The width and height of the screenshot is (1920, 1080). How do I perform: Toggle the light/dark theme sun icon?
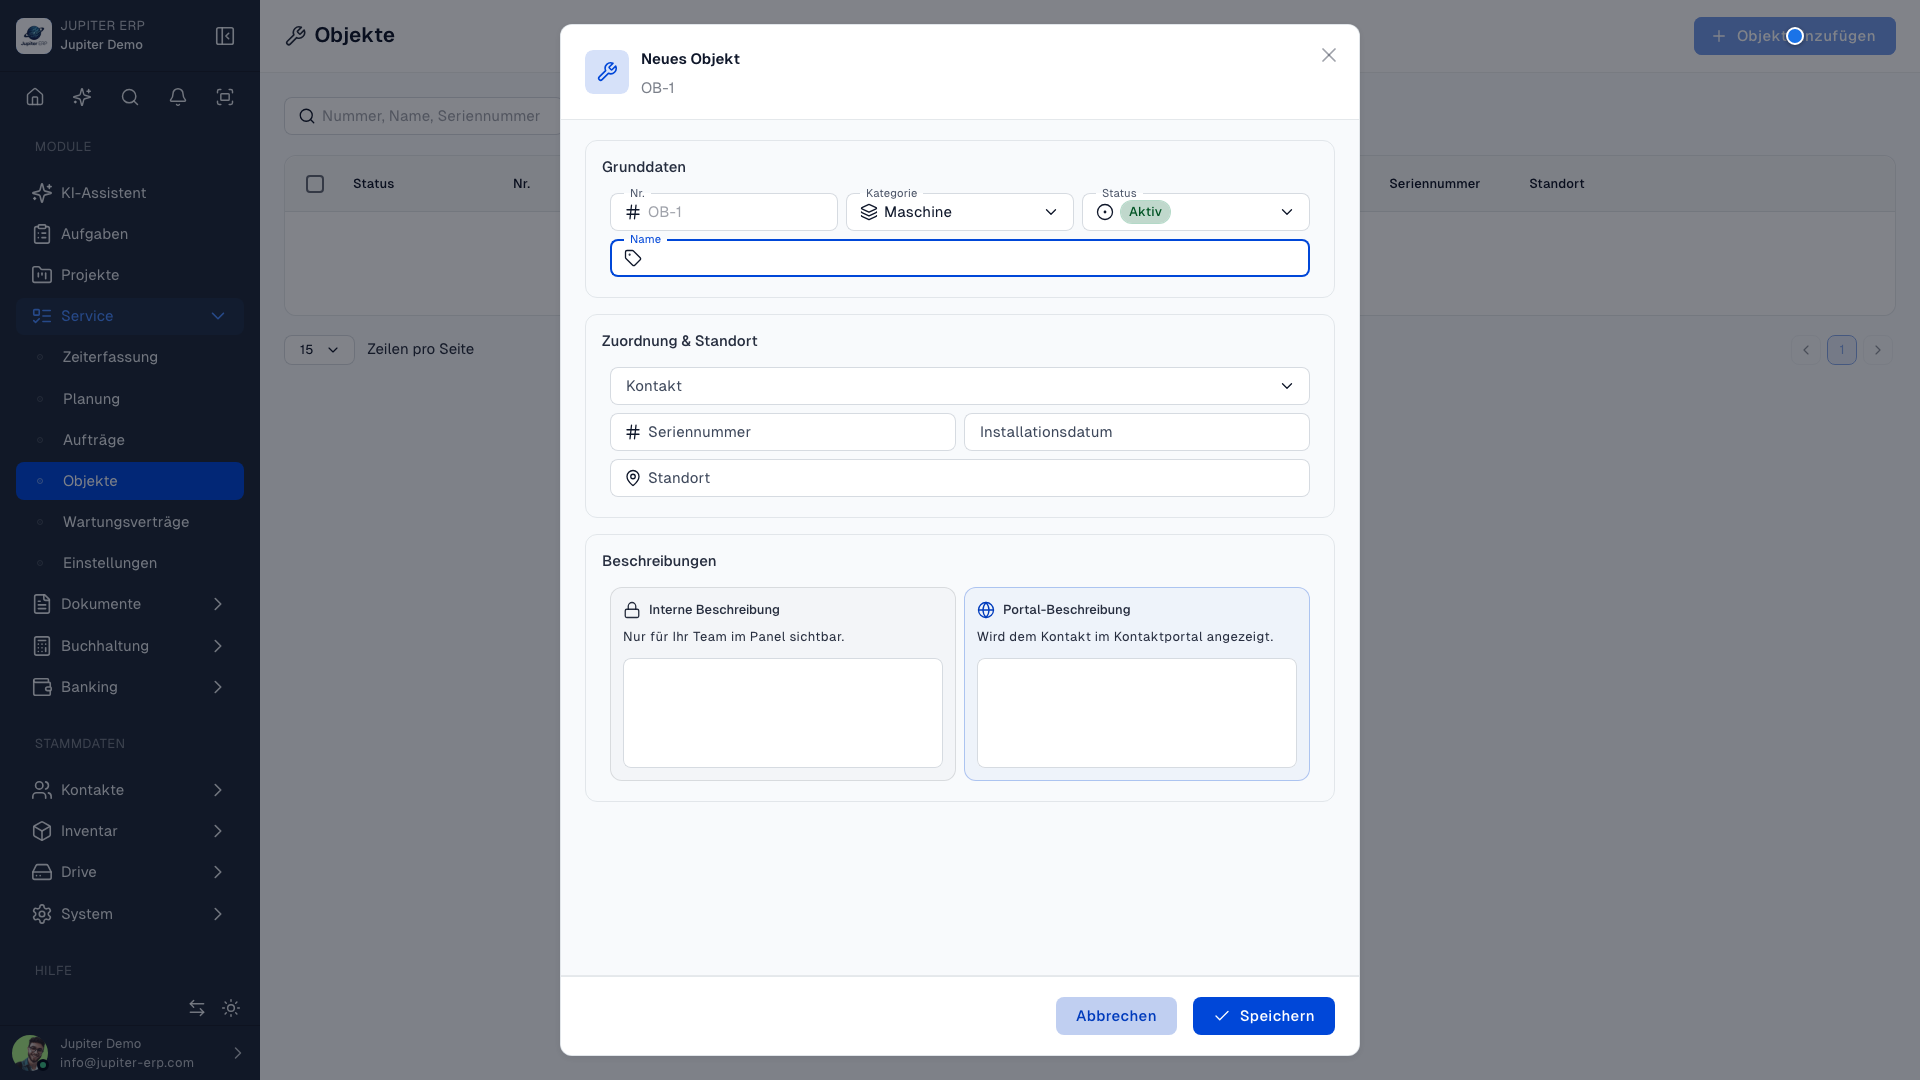(x=231, y=1008)
